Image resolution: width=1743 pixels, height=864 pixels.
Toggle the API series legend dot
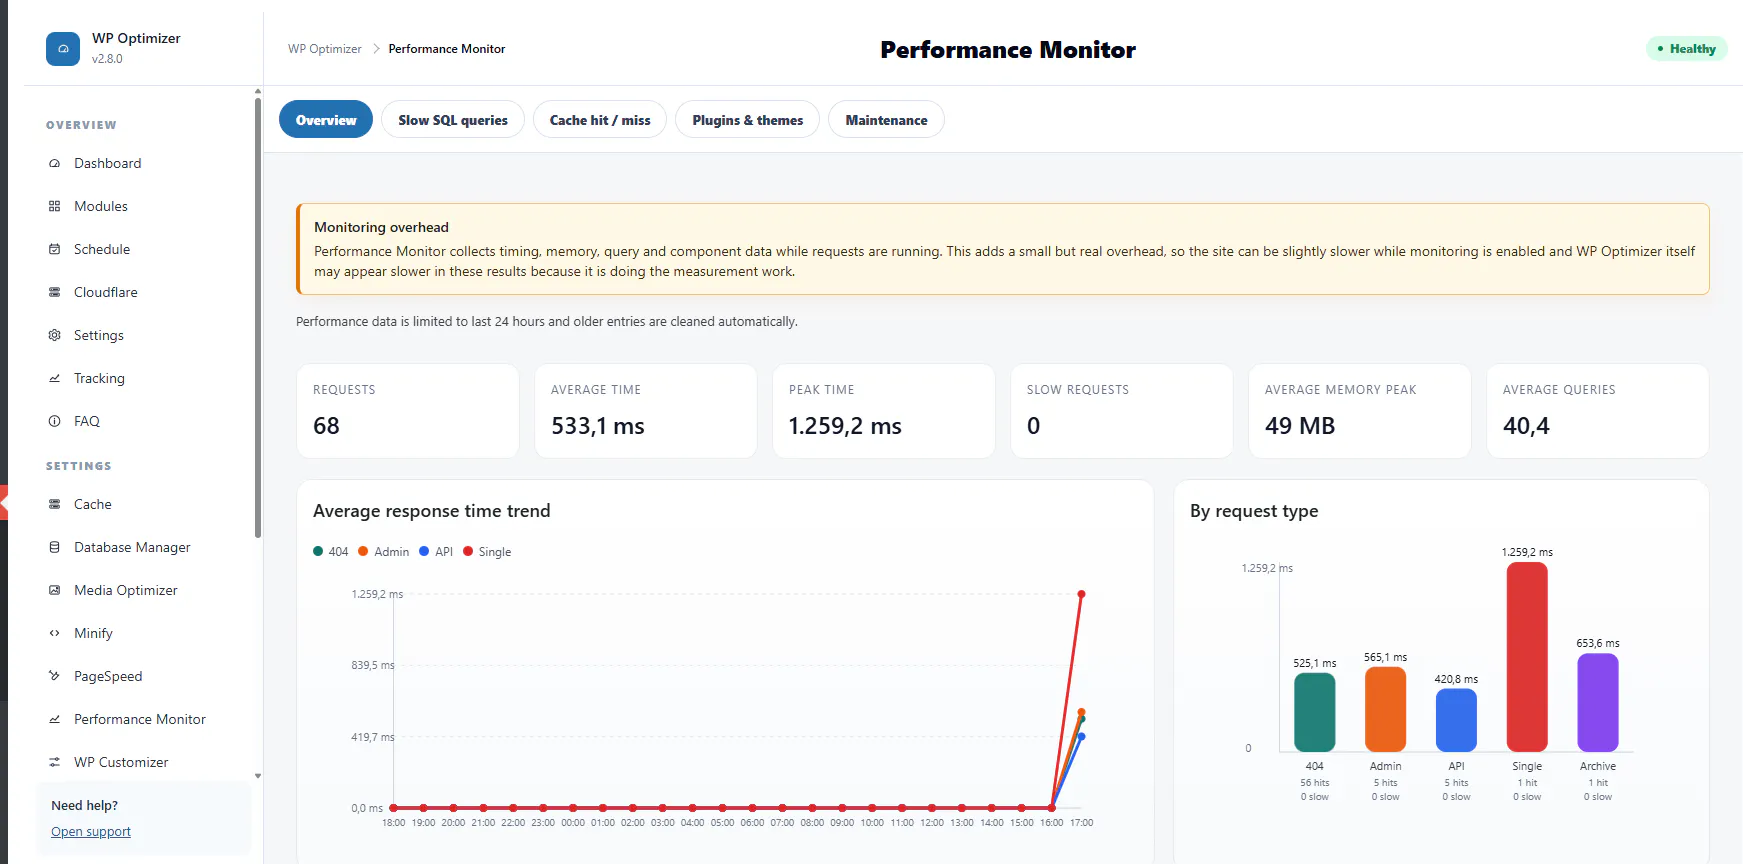click(424, 551)
